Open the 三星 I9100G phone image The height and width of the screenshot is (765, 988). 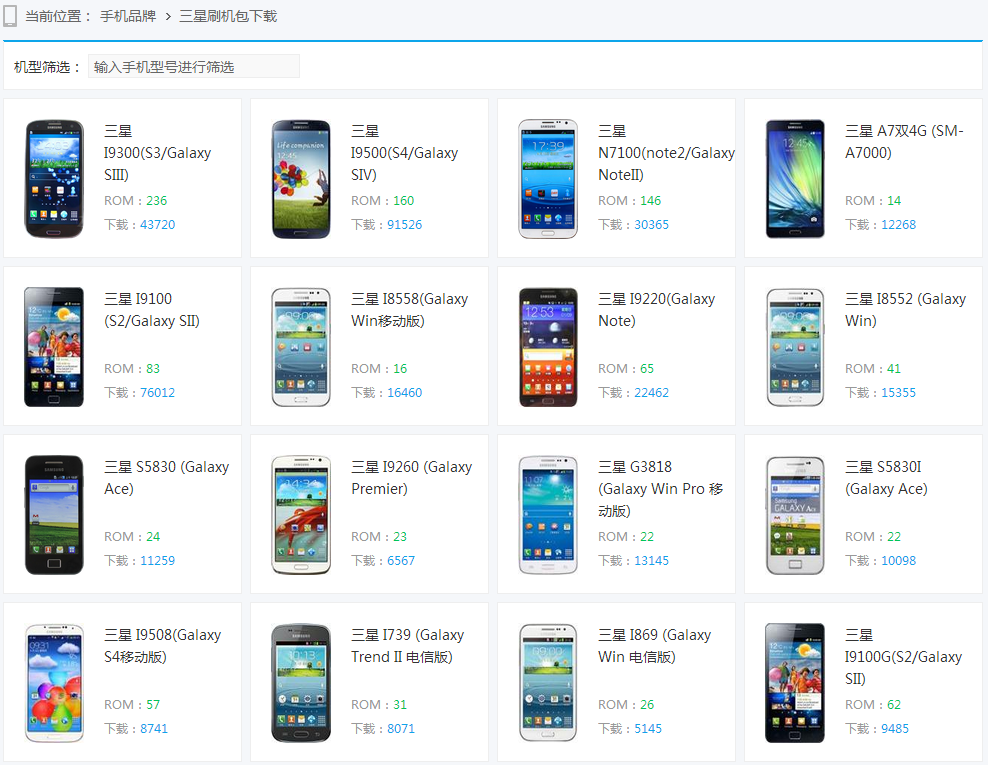pos(795,684)
